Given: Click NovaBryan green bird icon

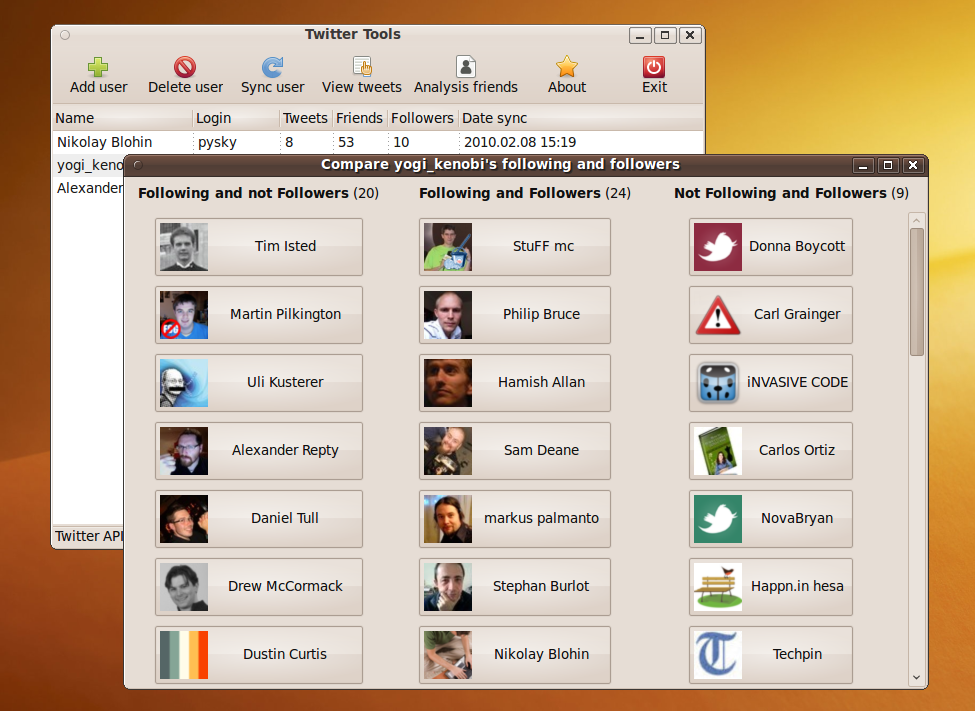Looking at the screenshot, I should pyautogui.click(x=718, y=518).
